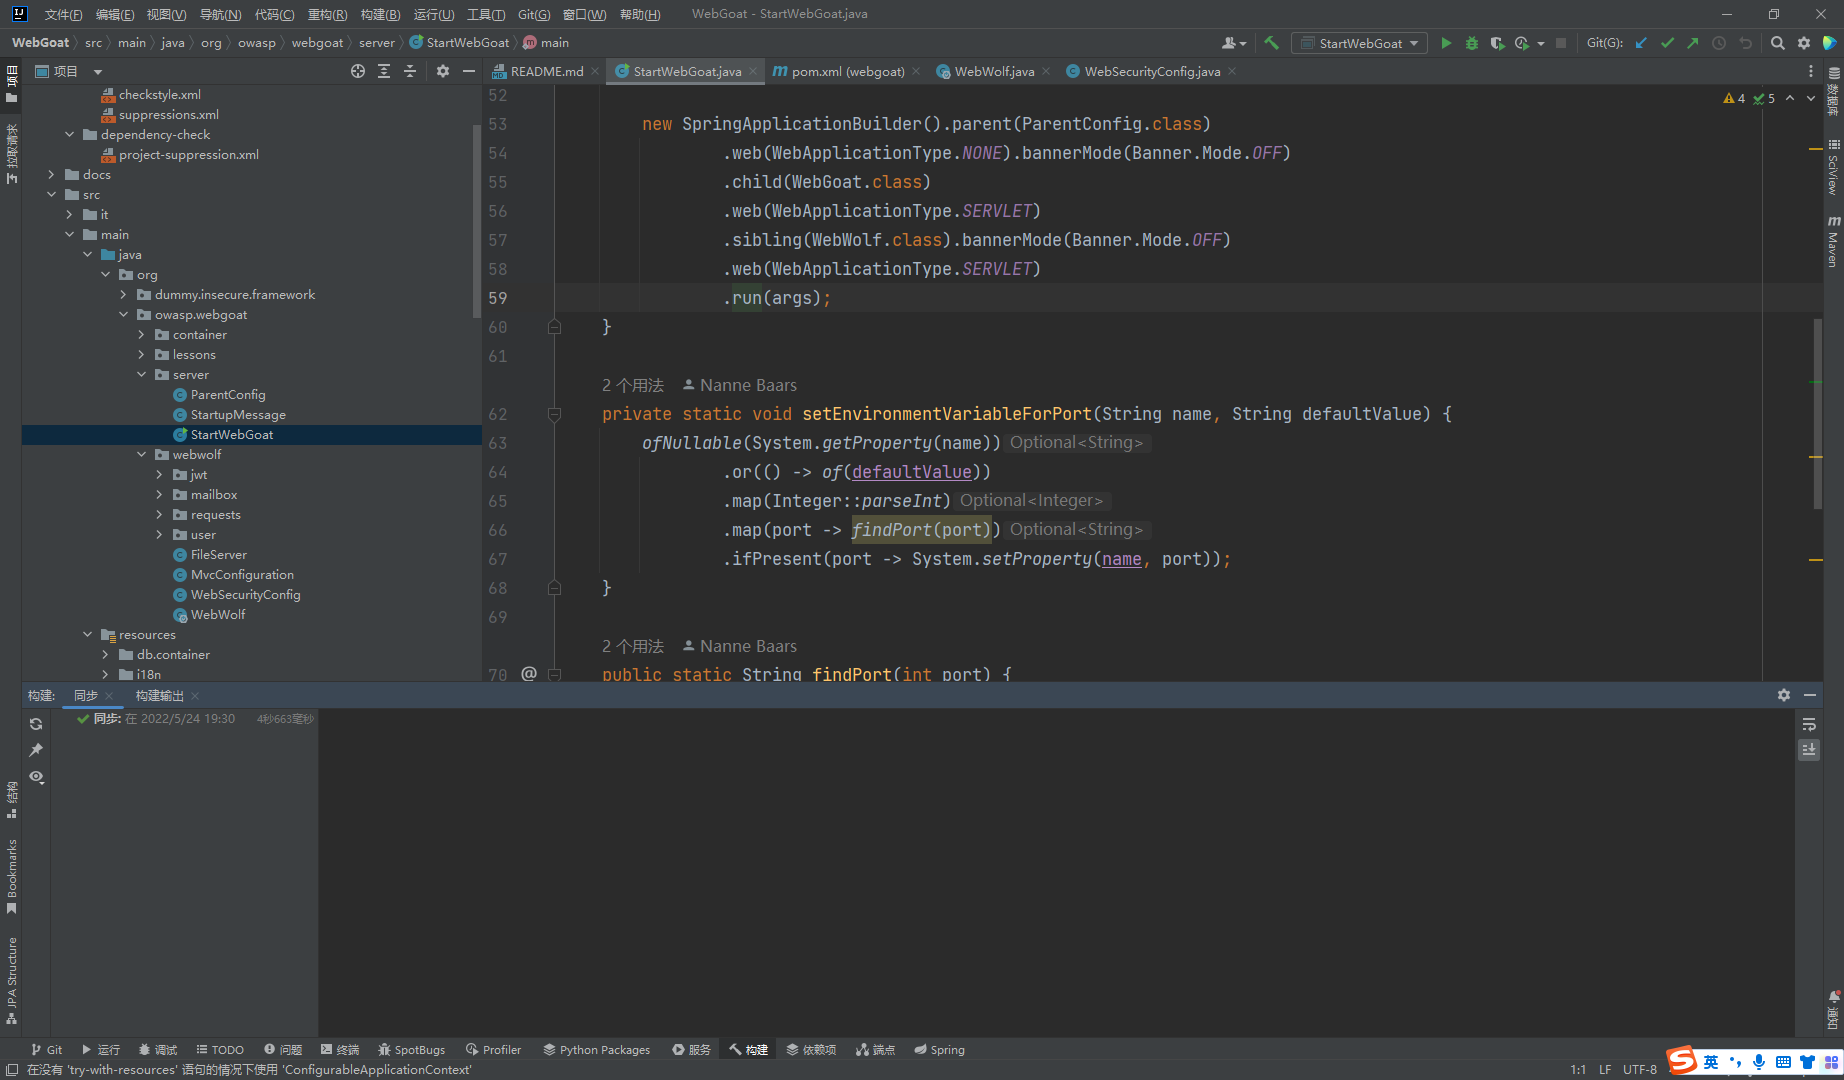The width and height of the screenshot is (1844, 1080).
Task: Click the UTF-8 encoding status
Action: pyautogui.click(x=1640, y=1069)
